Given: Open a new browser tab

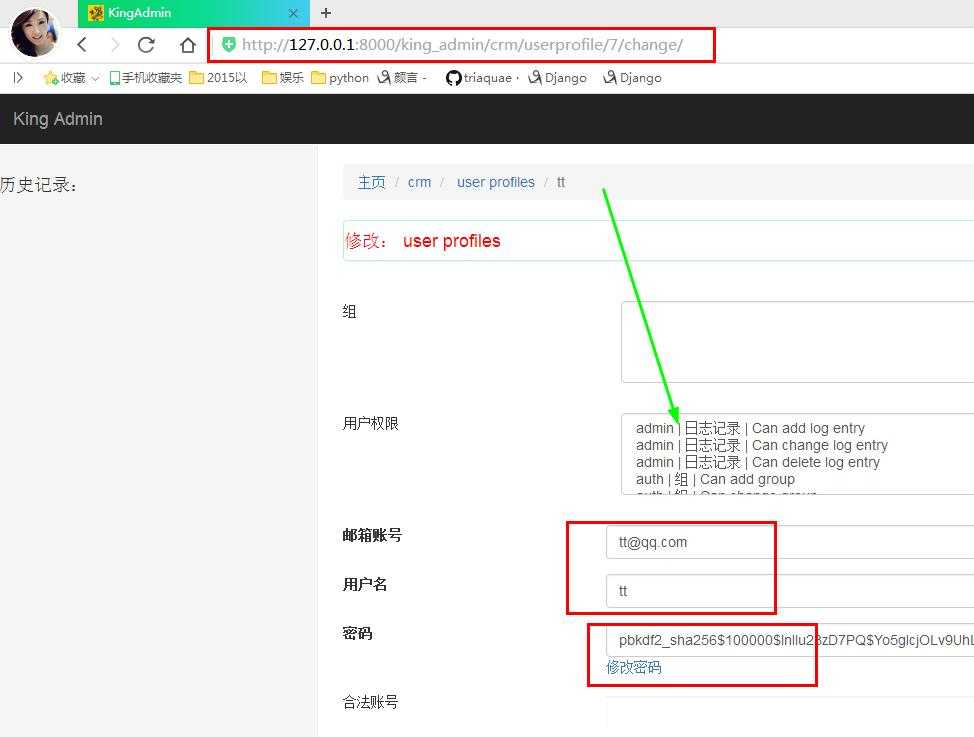Looking at the screenshot, I should click(x=325, y=12).
